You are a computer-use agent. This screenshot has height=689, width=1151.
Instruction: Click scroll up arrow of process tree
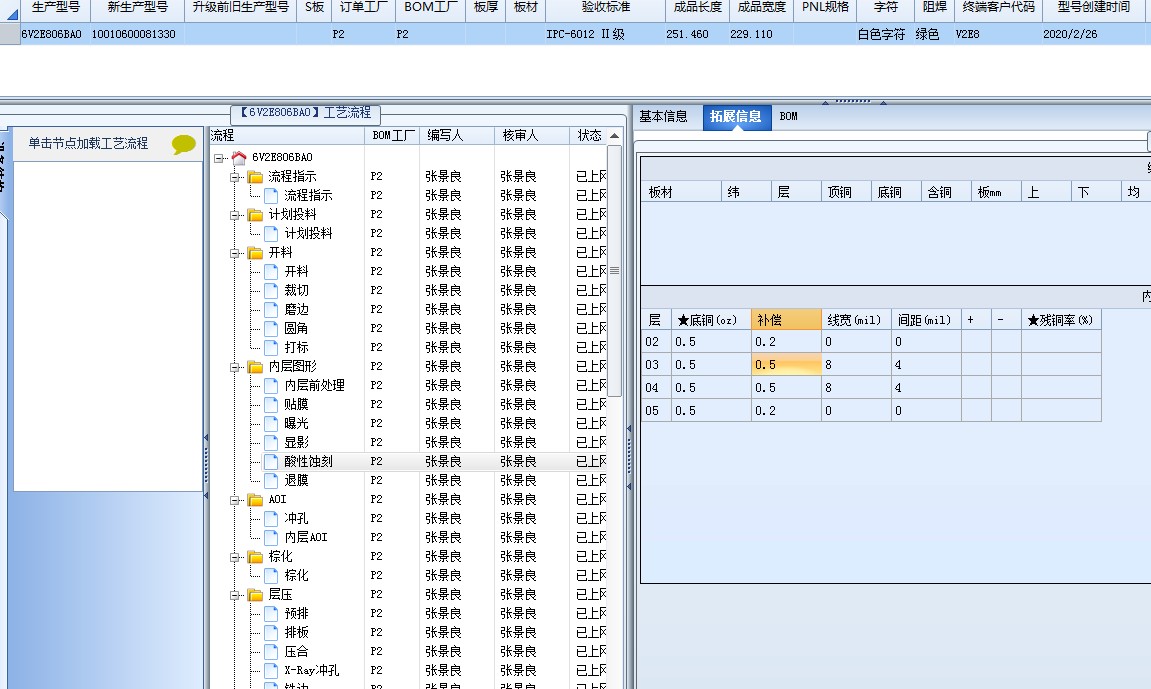[x=614, y=136]
